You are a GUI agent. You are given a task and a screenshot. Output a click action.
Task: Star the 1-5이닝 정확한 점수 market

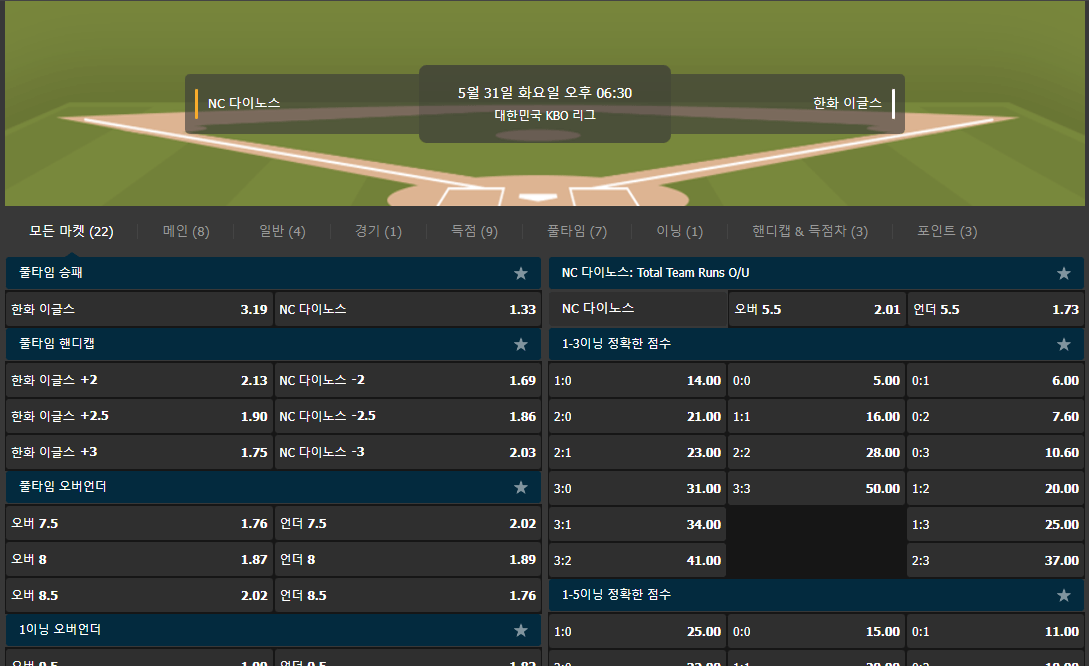click(1063, 595)
